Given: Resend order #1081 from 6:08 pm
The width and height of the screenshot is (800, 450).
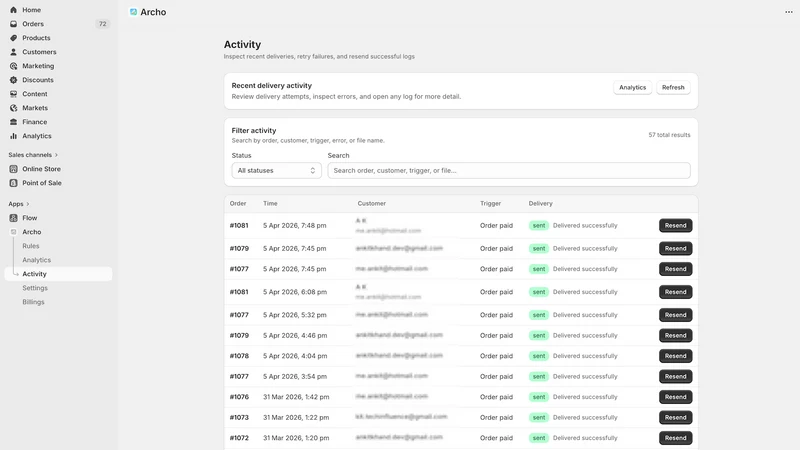Looking at the screenshot, I should 676,292.
